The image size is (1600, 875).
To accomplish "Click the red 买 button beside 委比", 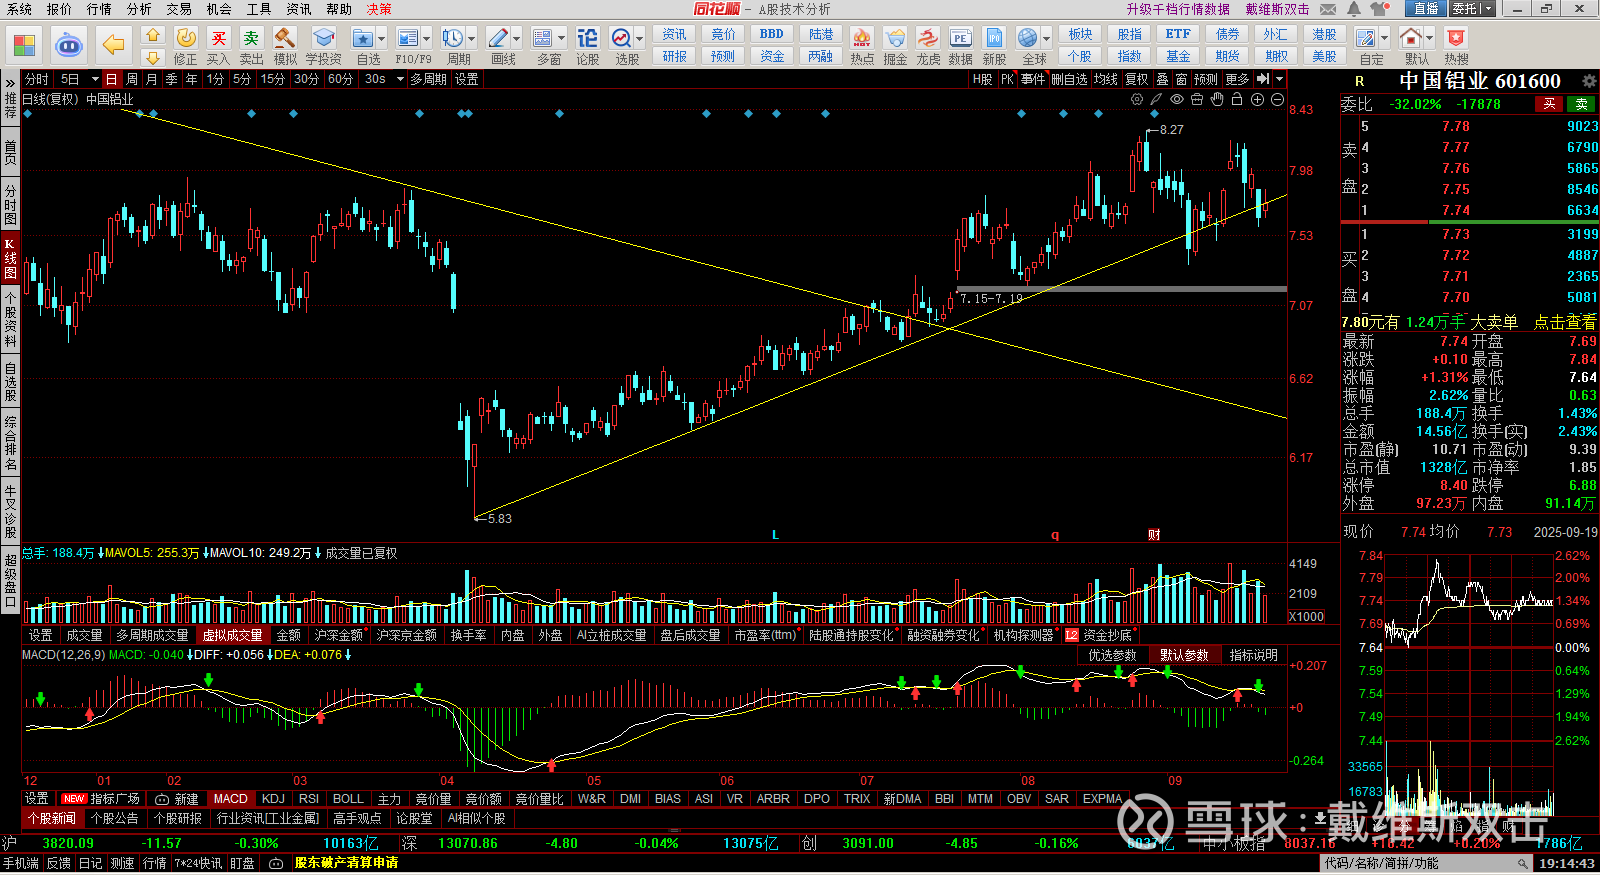I will coord(1549,104).
